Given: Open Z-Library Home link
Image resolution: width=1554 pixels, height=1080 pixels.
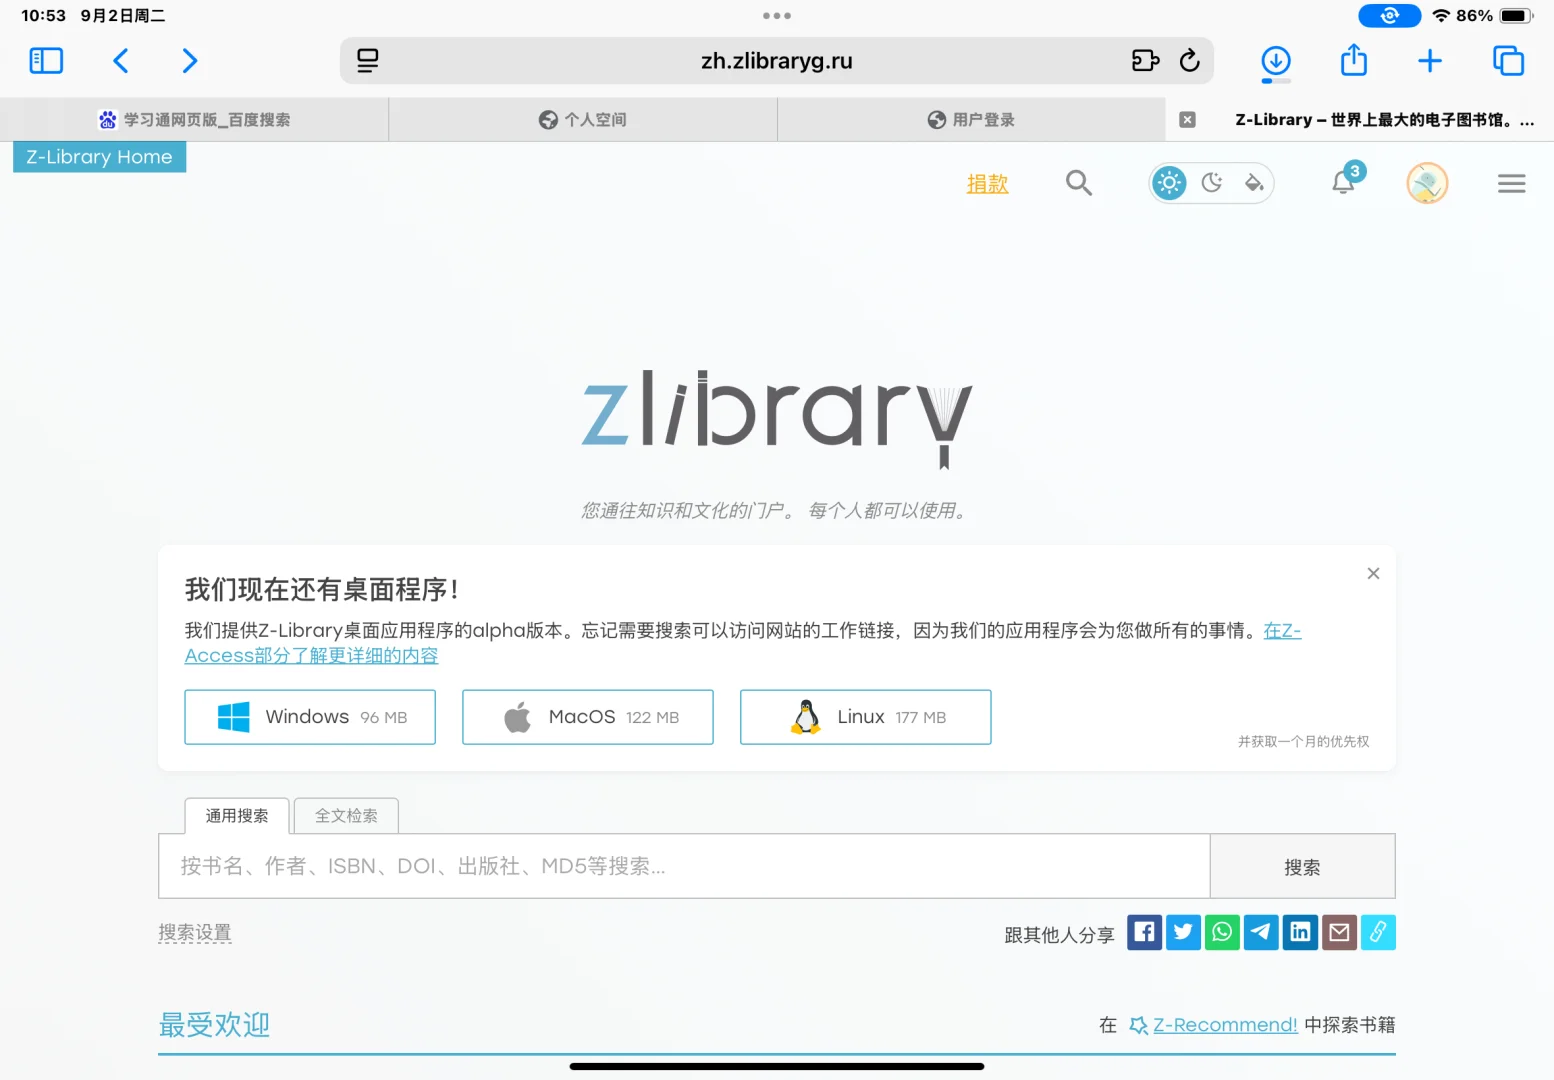Looking at the screenshot, I should 99,157.
